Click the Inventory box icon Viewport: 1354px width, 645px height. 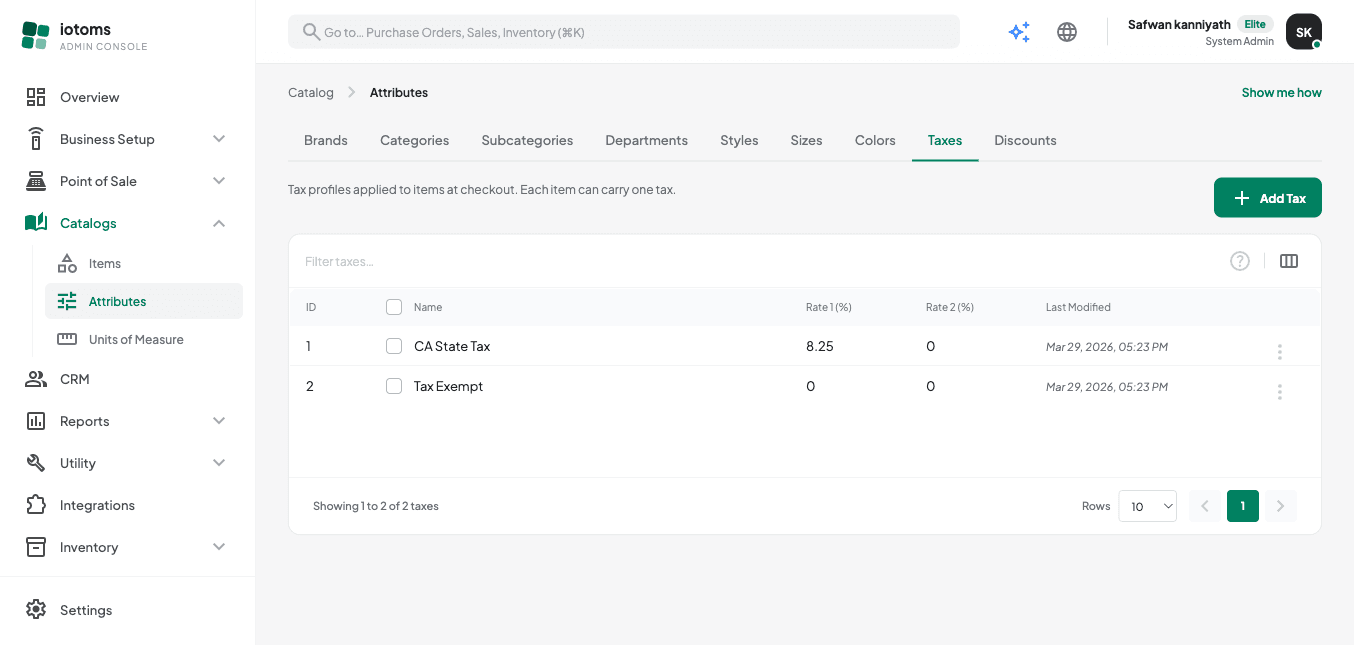(36, 547)
